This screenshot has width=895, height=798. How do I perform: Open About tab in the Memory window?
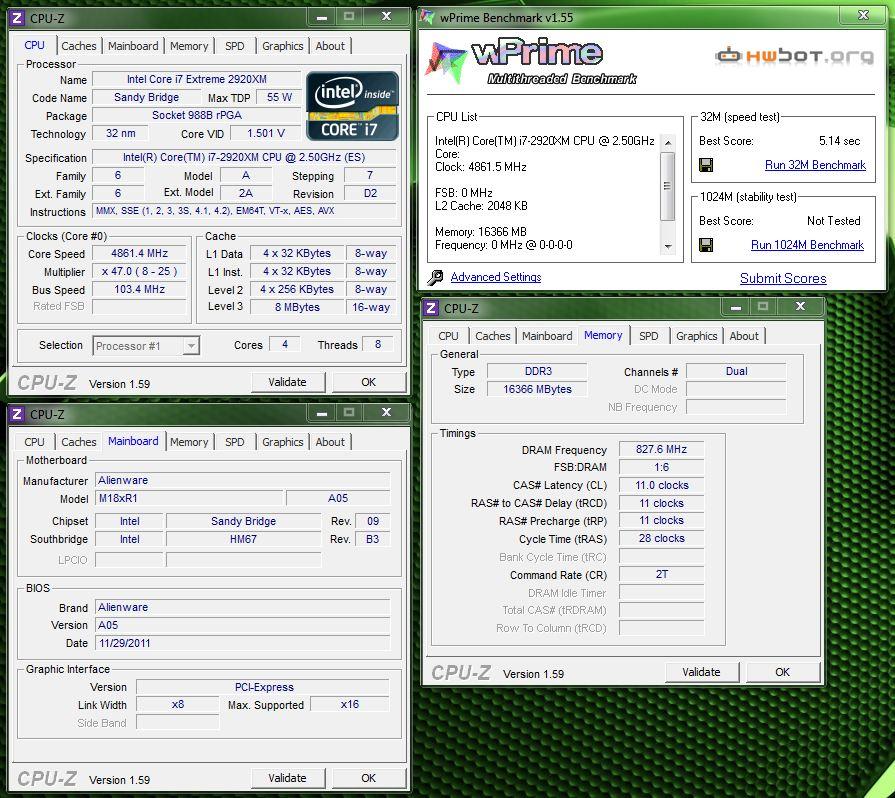744,336
